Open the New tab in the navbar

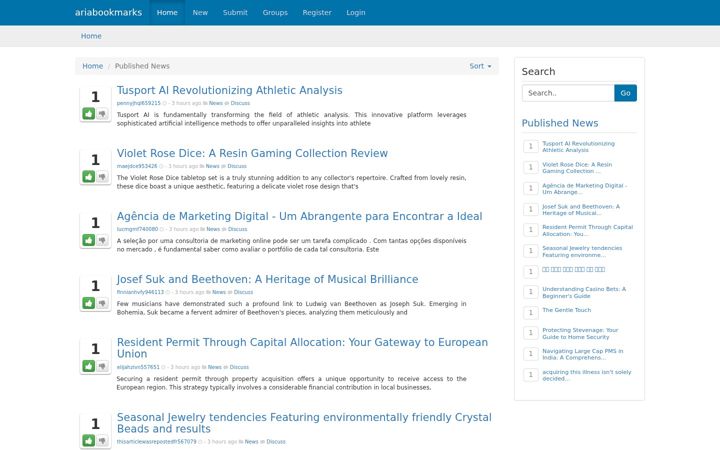point(200,12)
